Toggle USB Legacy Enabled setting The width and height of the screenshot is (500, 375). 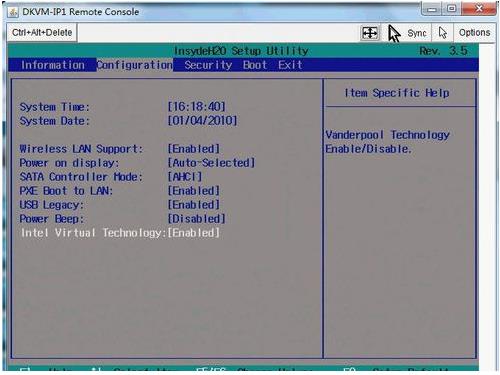(x=194, y=205)
